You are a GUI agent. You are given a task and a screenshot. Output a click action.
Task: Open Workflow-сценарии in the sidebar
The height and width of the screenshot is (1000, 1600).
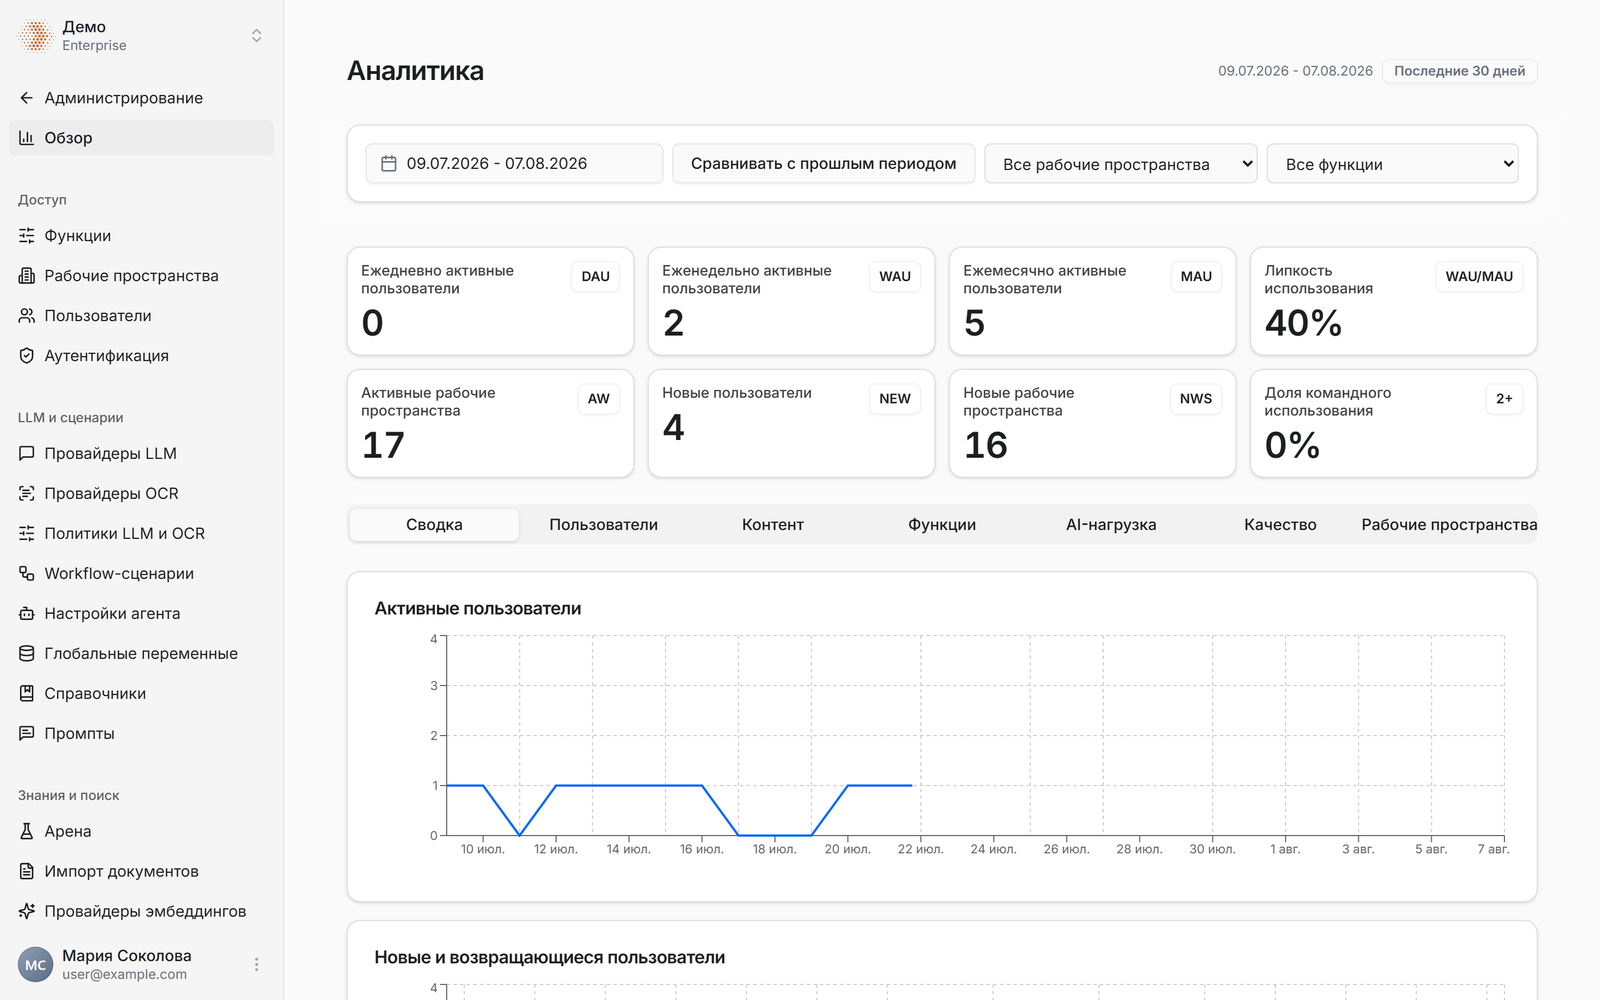(142, 574)
